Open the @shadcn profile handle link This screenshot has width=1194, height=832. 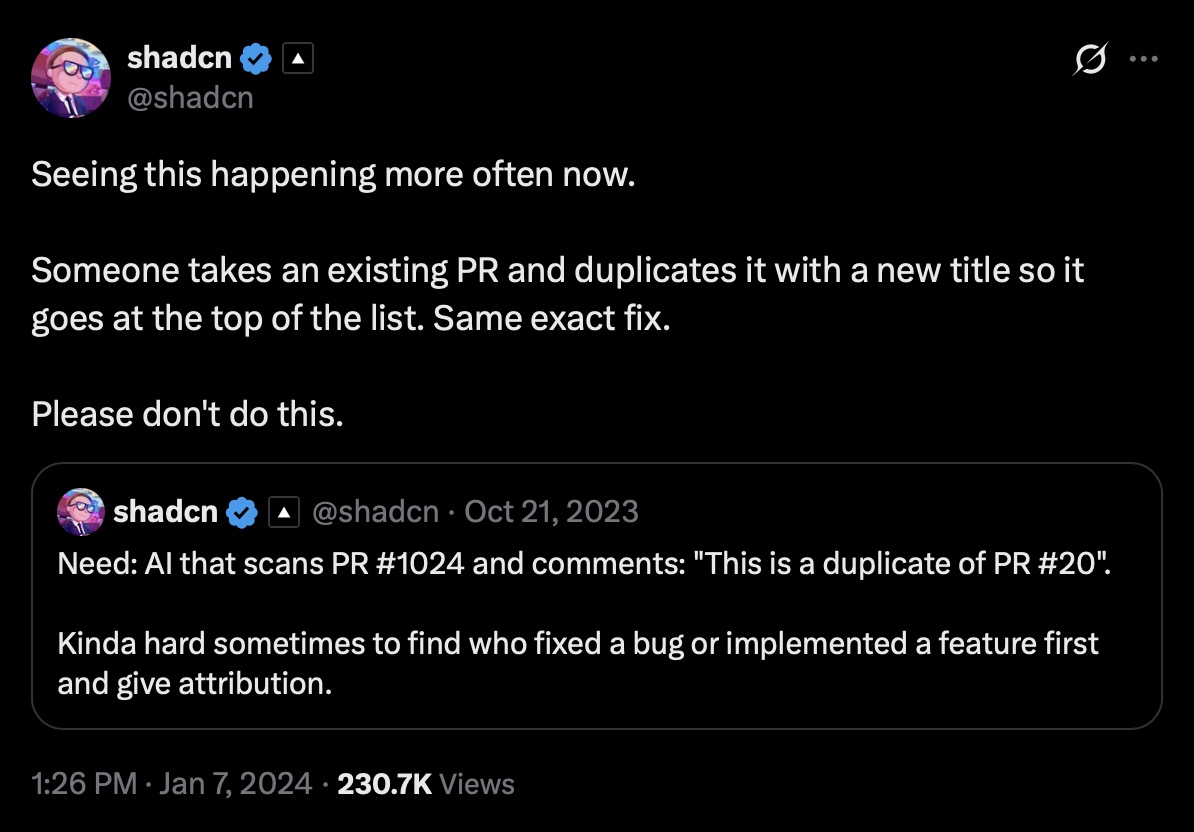(x=191, y=97)
